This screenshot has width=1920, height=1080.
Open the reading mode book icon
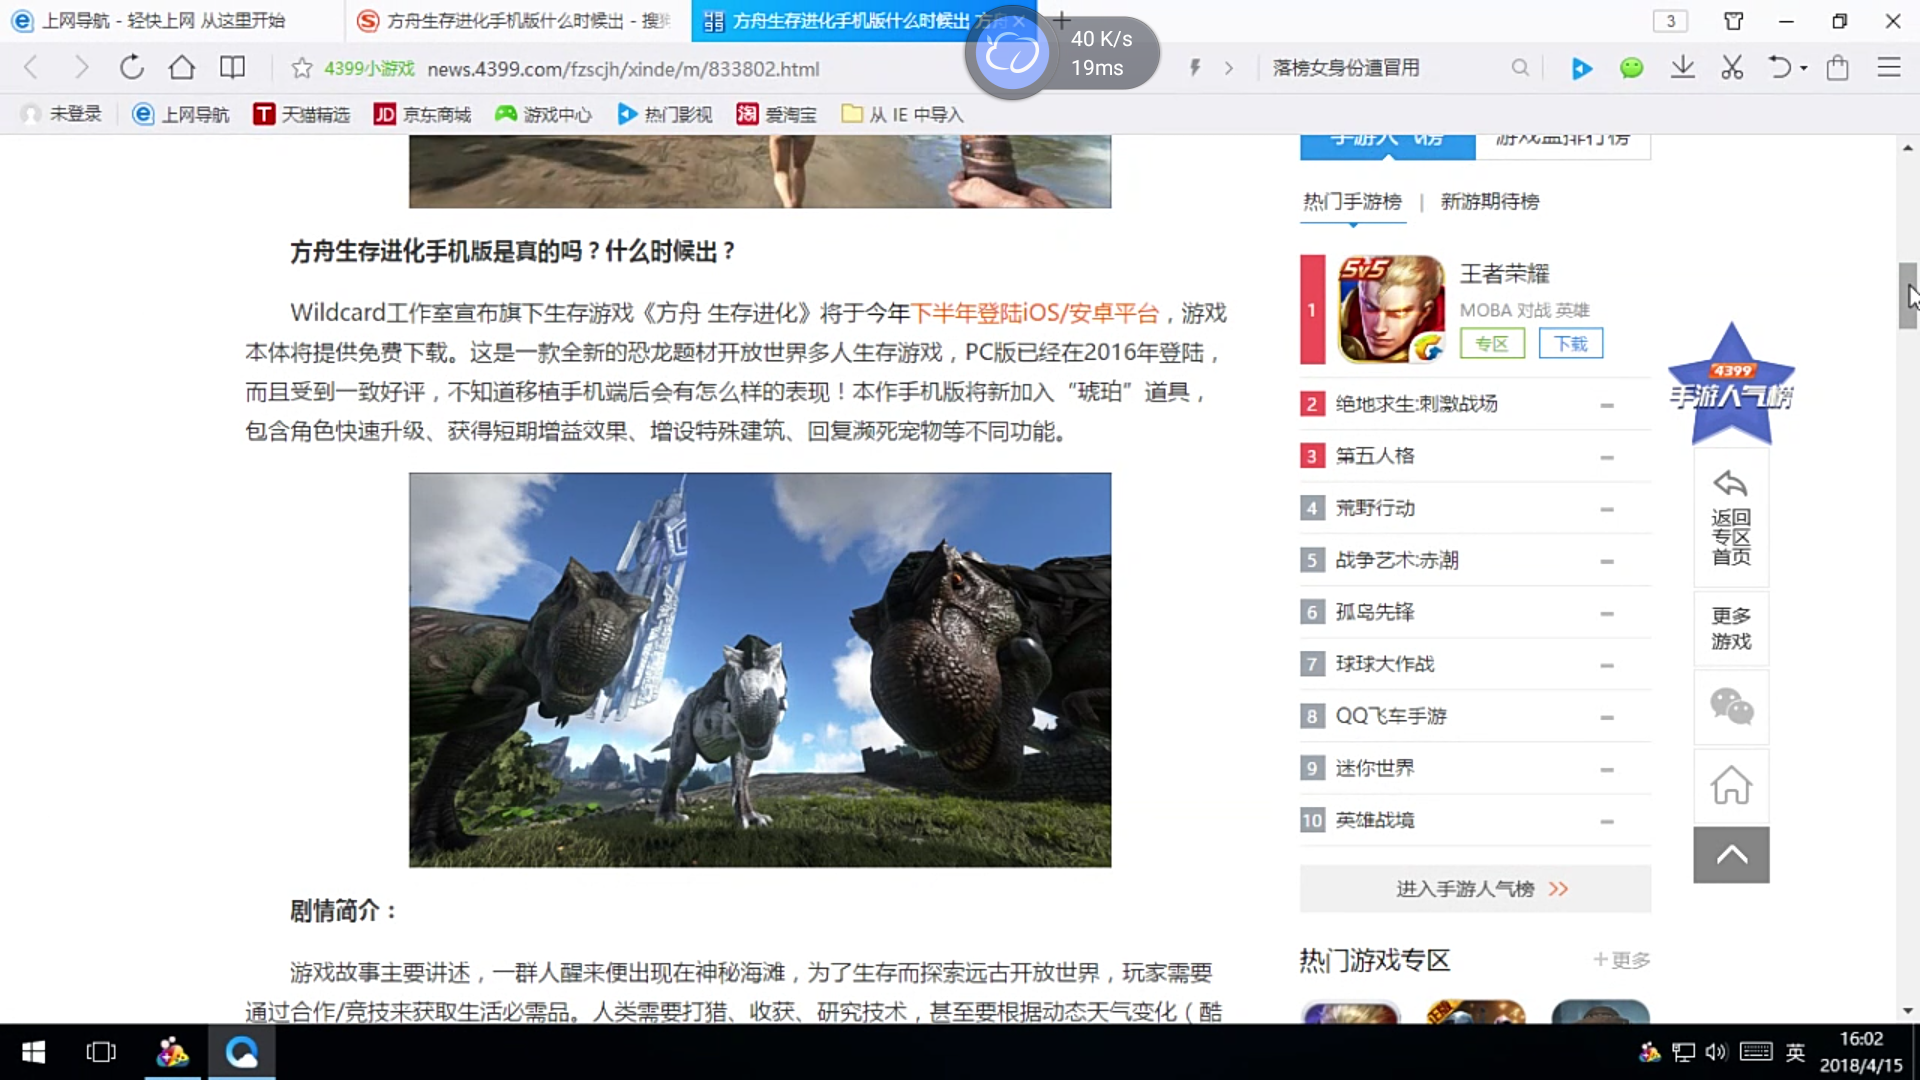point(232,68)
